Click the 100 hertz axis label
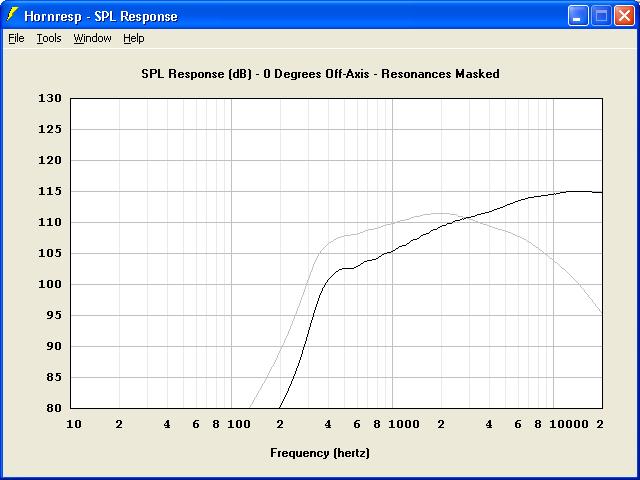The image size is (640, 480). click(239, 424)
